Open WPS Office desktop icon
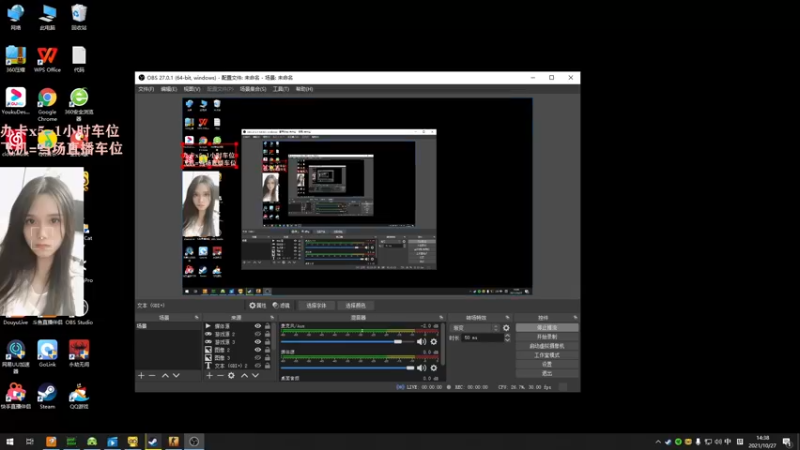Viewport: 800px width, 450px height. coord(47,59)
